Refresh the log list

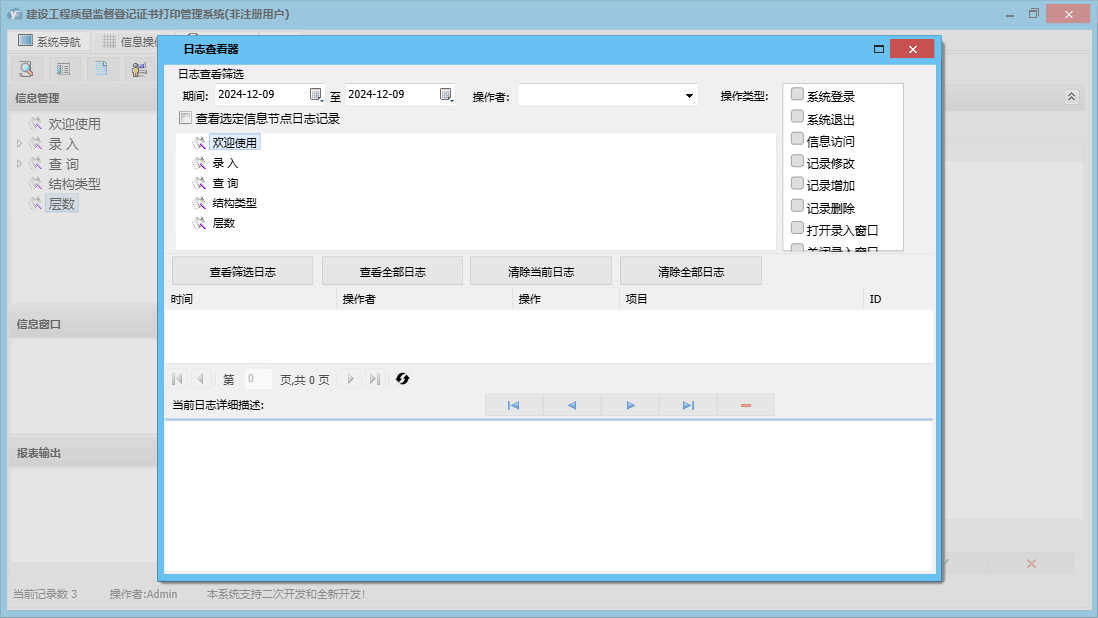click(403, 379)
